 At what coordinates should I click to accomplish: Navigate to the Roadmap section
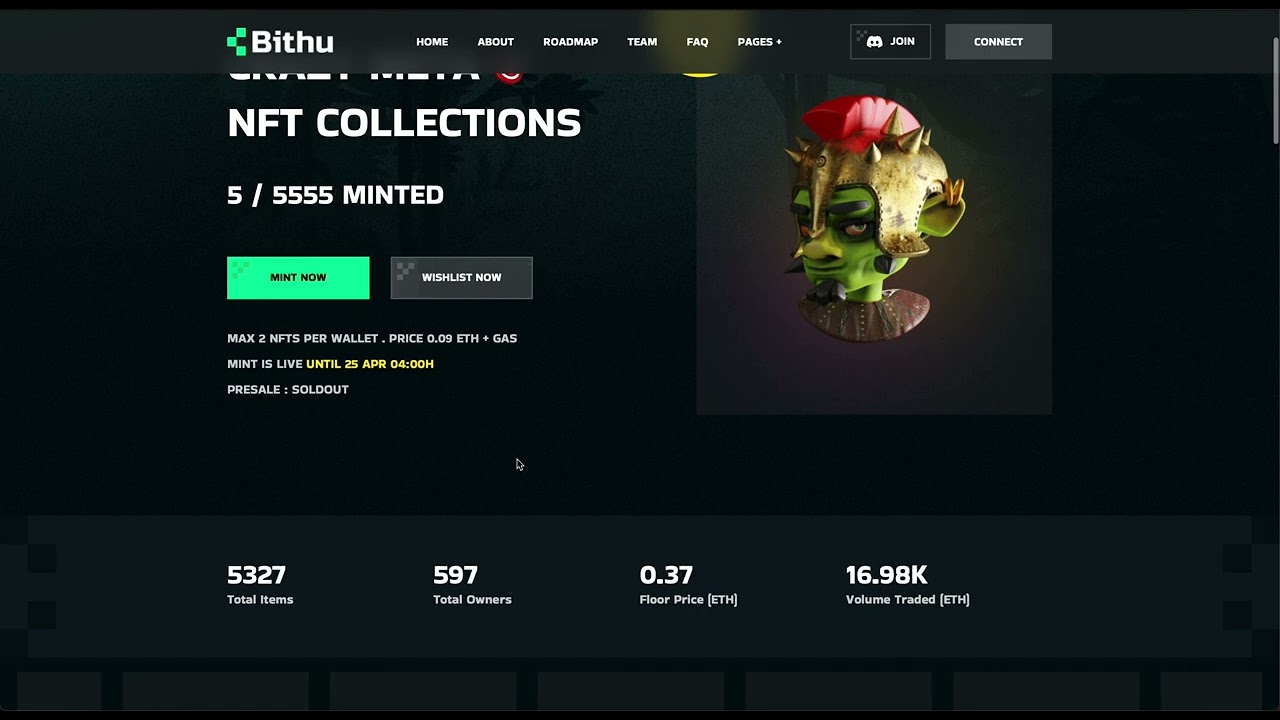(570, 42)
